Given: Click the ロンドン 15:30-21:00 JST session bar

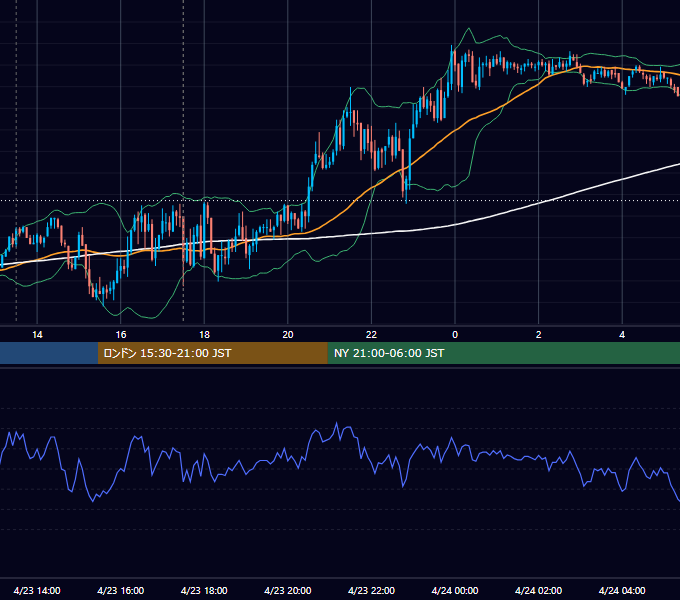Looking at the screenshot, I should point(212,353).
